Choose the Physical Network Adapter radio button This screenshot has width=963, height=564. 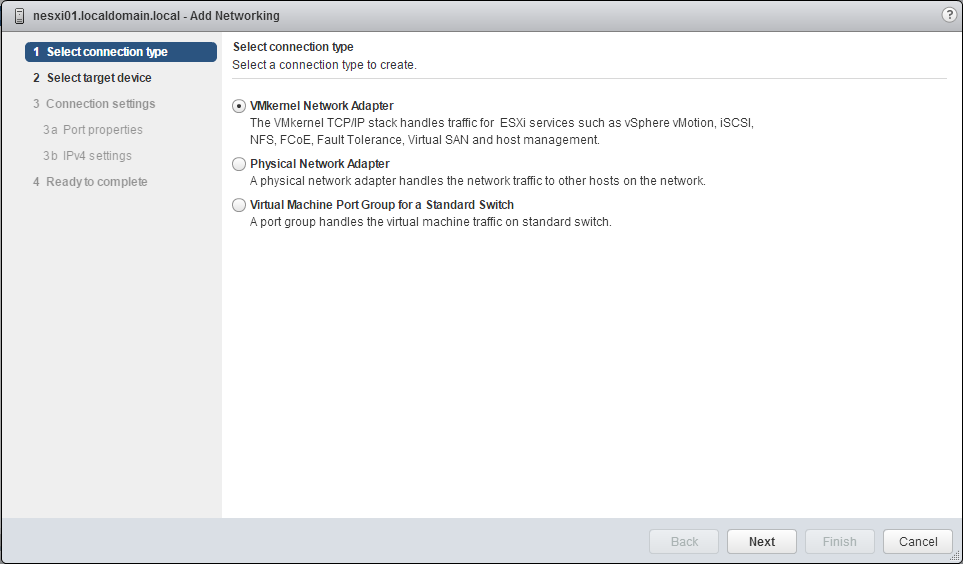point(238,164)
